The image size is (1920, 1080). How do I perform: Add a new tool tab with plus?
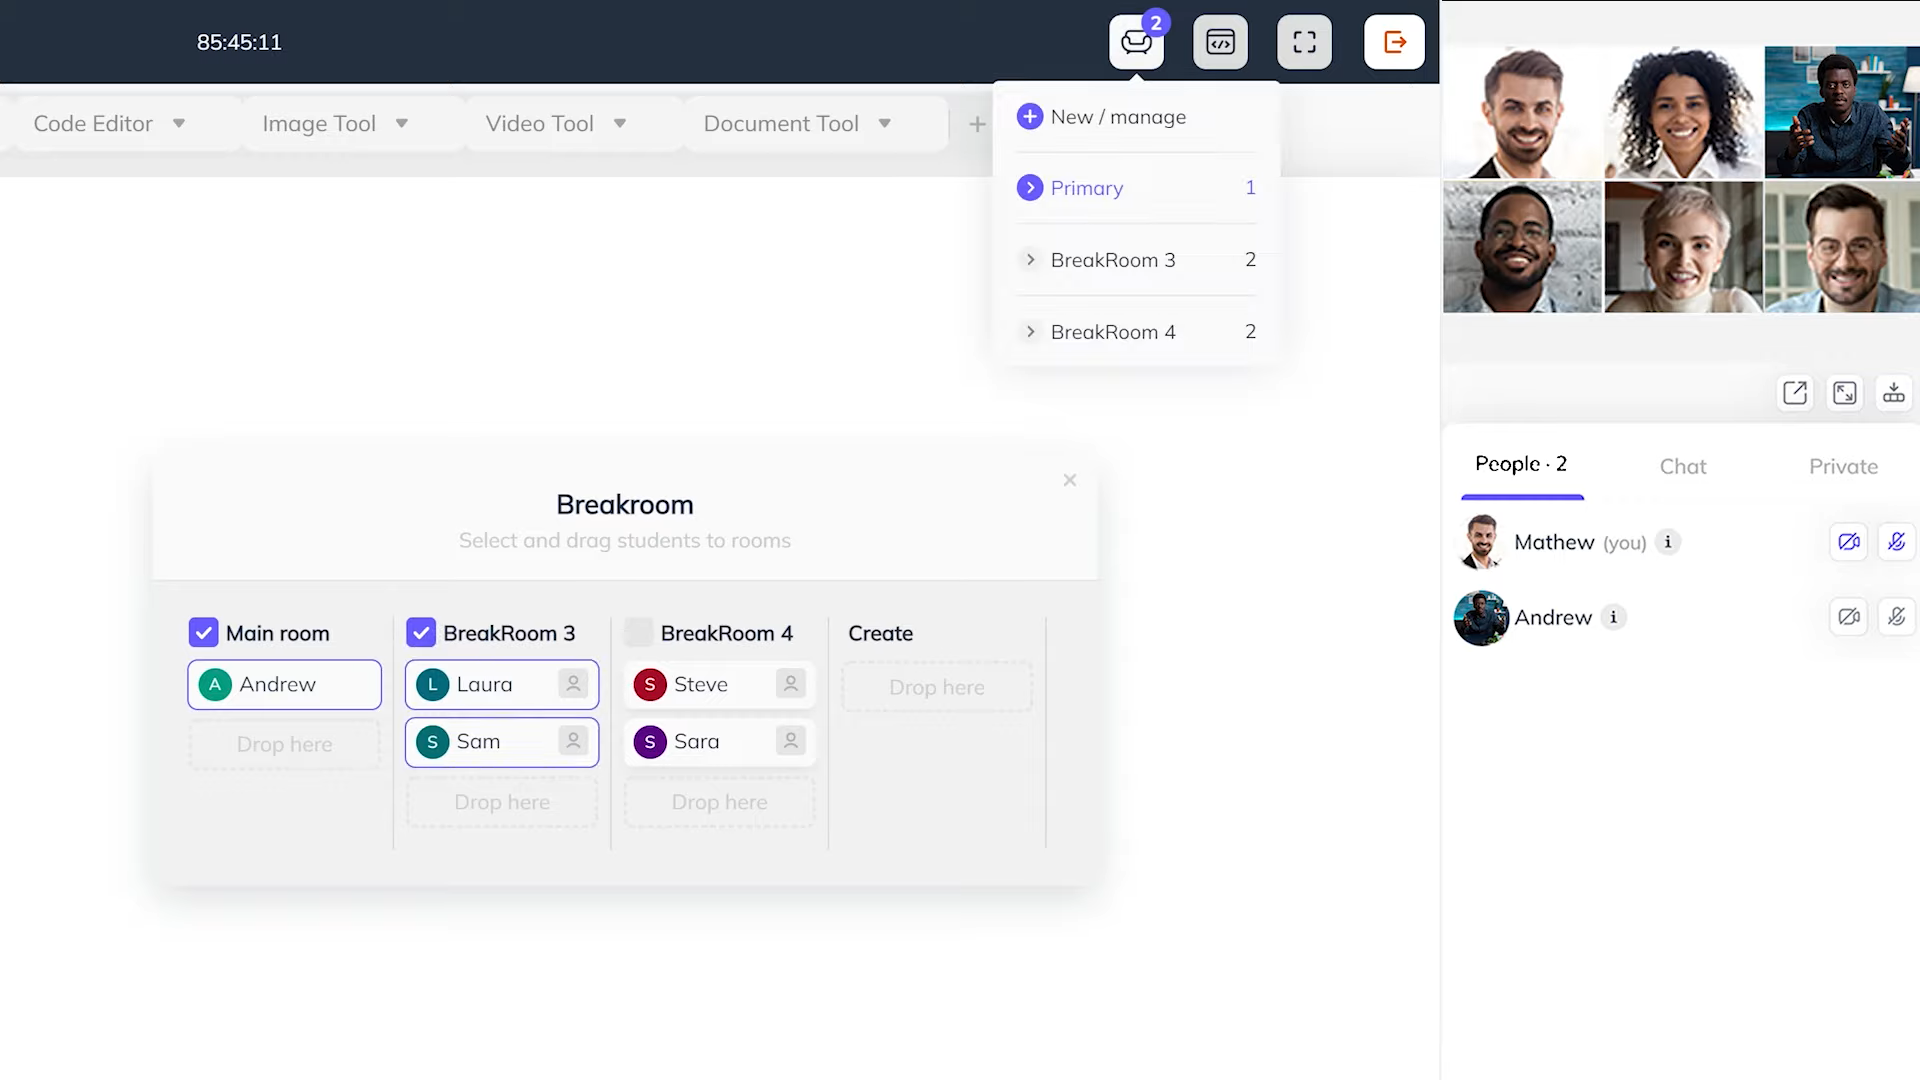pos(977,124)
